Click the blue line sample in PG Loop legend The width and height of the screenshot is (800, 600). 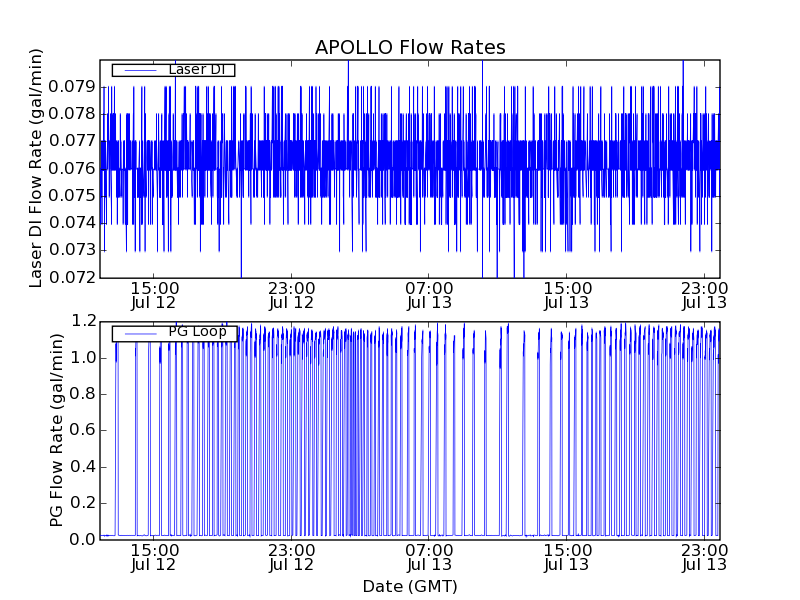140,334
